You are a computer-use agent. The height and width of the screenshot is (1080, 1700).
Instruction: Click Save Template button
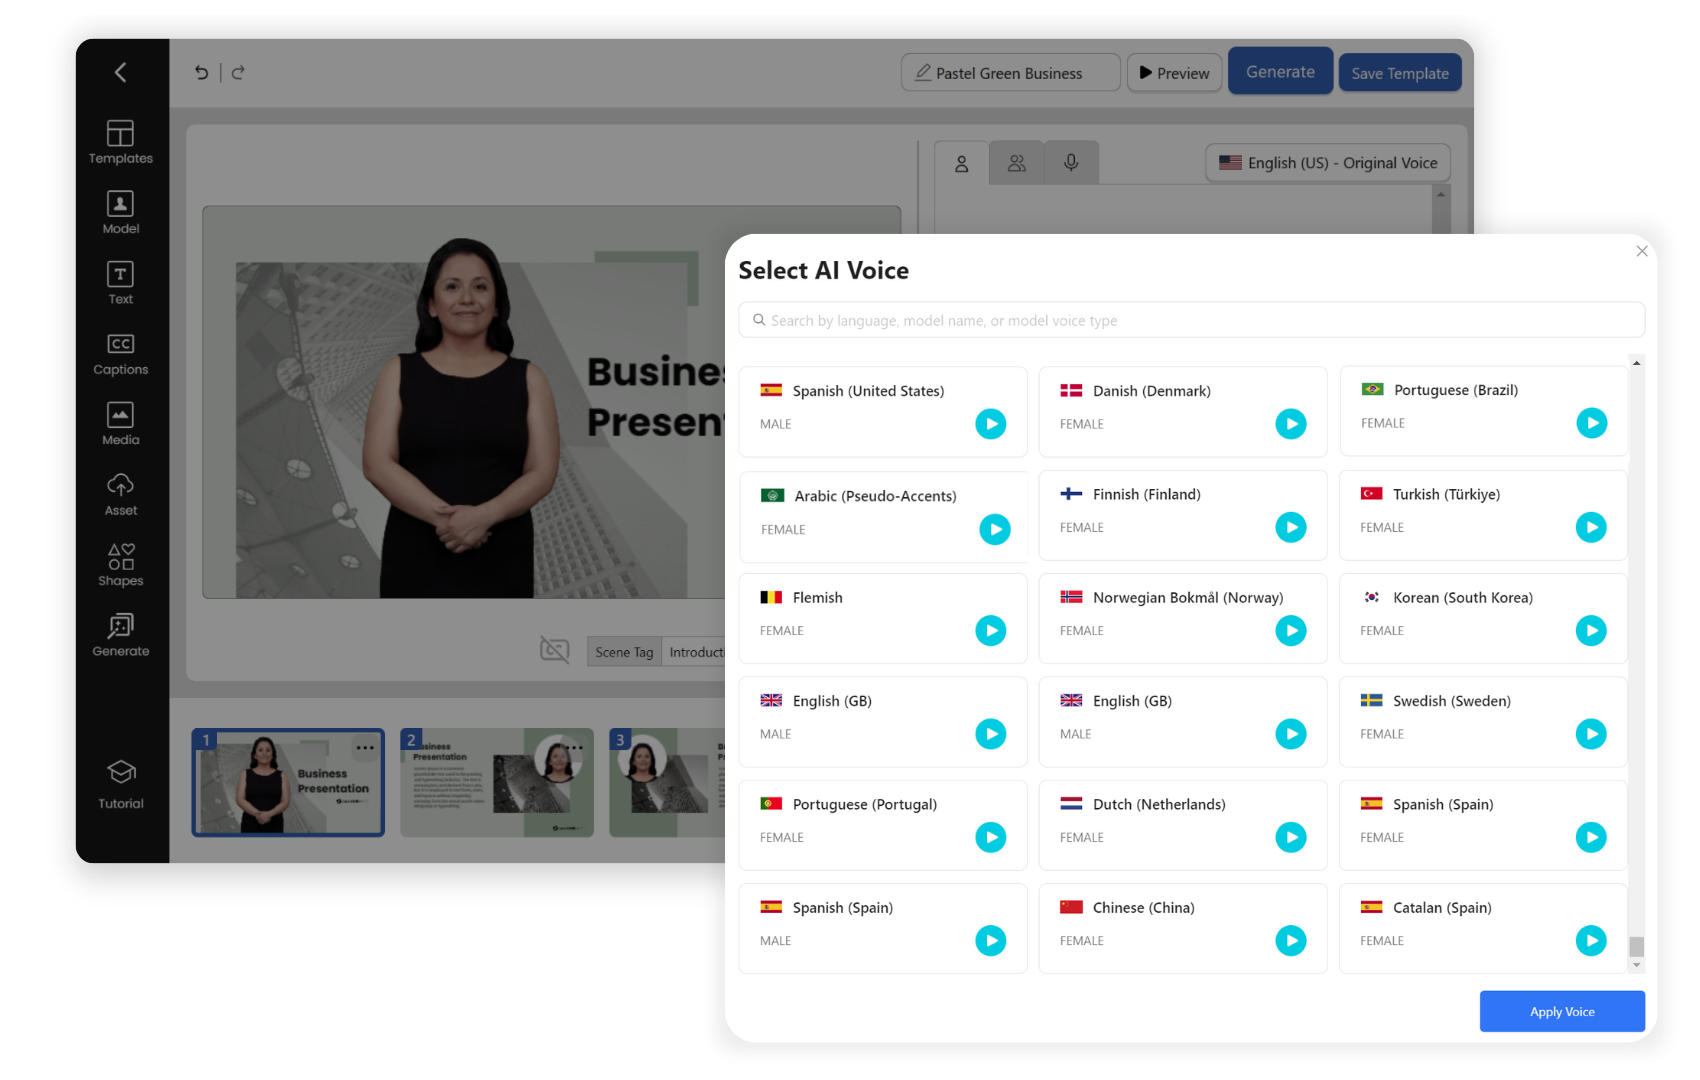(1400, 73)
